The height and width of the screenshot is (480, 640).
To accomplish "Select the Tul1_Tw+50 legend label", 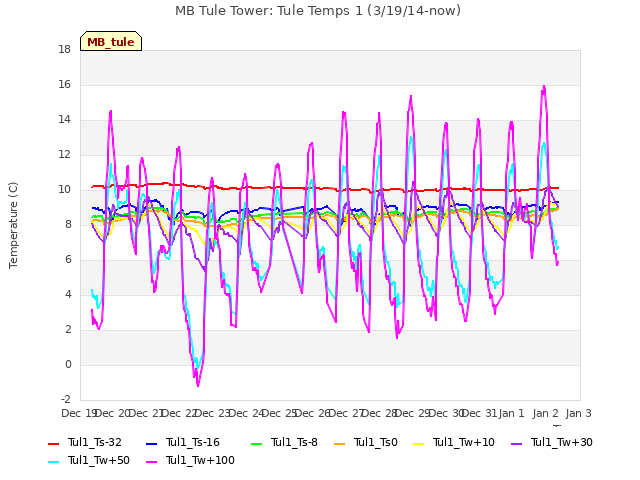I will pos(99,460).
